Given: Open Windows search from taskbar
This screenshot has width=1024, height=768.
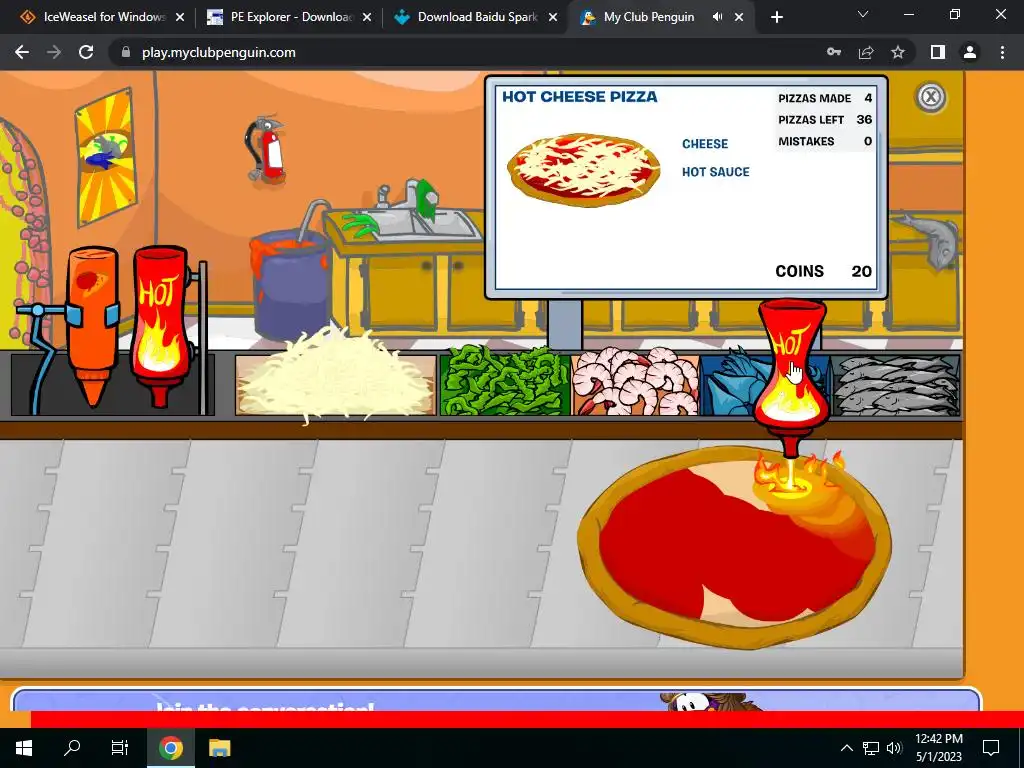Looking at the screenshot, I should [x=72, y=748].
